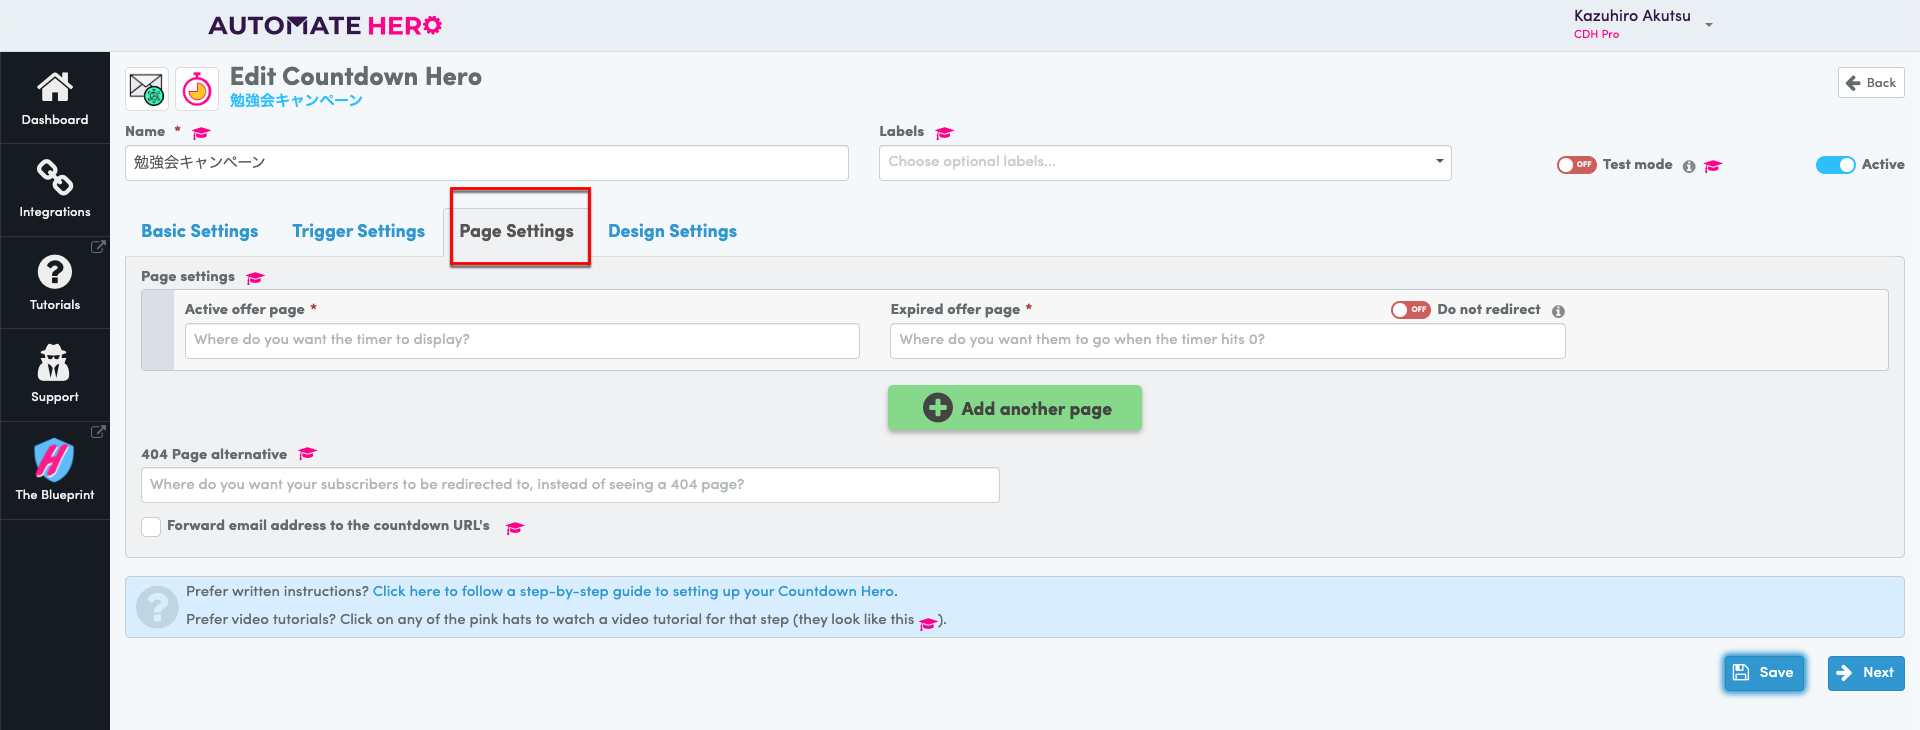Viewport: 1920px width, 730px height.
Task: Click the Add another page button
Action: [x=1014, y=408]
